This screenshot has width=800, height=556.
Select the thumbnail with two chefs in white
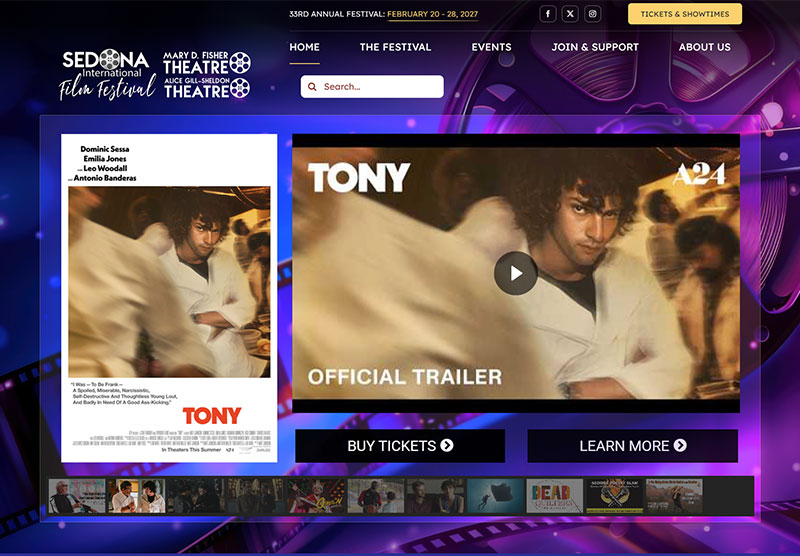136,496
